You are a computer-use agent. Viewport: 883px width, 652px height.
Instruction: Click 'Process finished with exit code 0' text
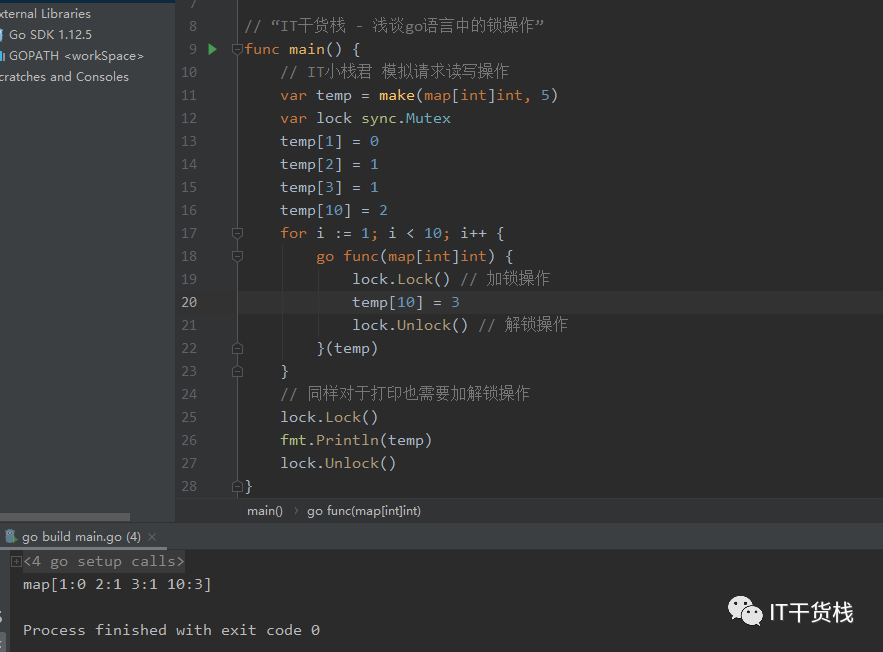tap(171, 630)
